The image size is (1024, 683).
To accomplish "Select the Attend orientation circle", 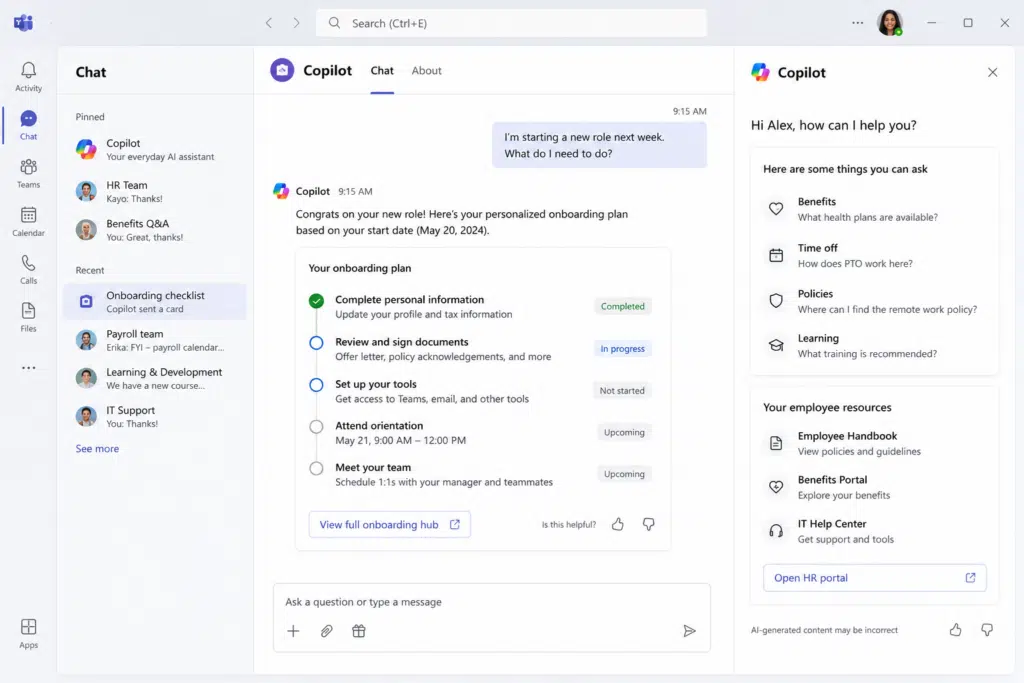I will pyautogui.click(x=316, y=426).
